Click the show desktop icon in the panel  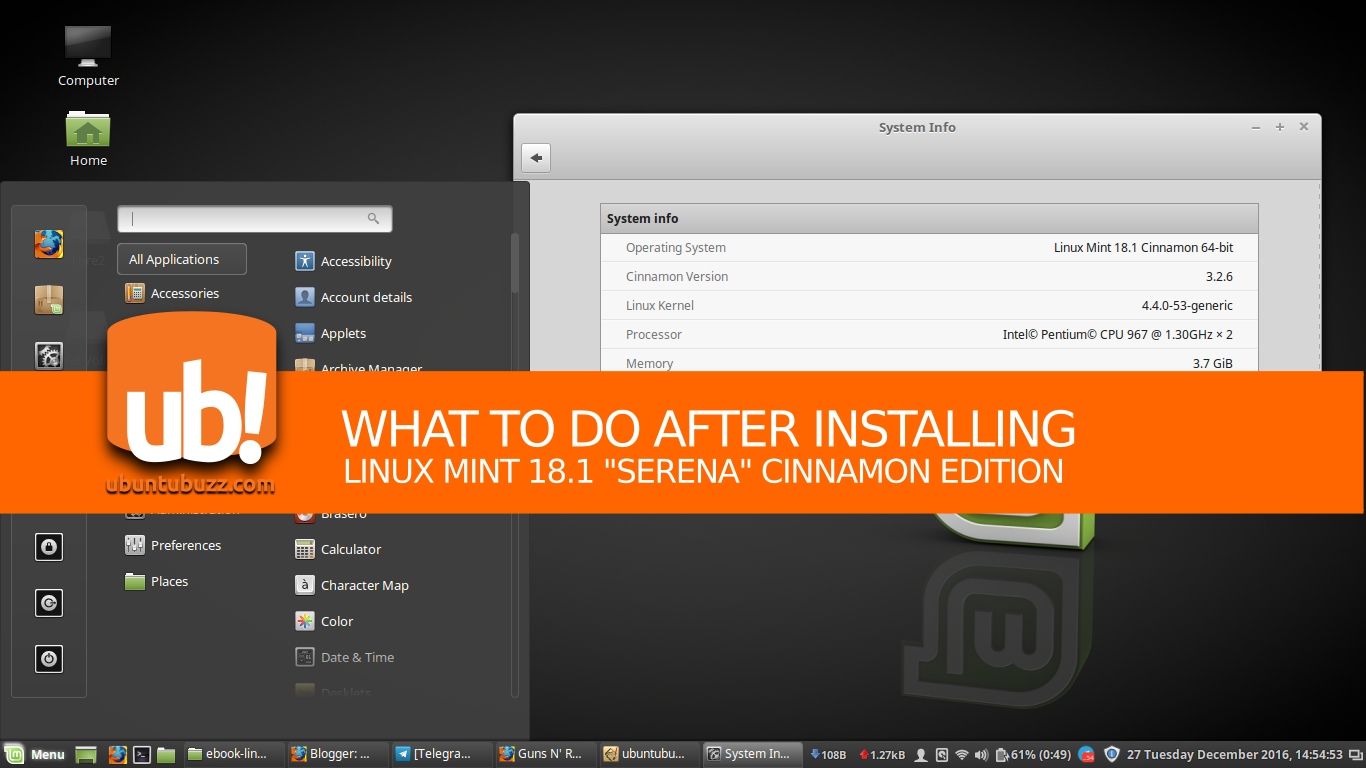coord(87,755)
